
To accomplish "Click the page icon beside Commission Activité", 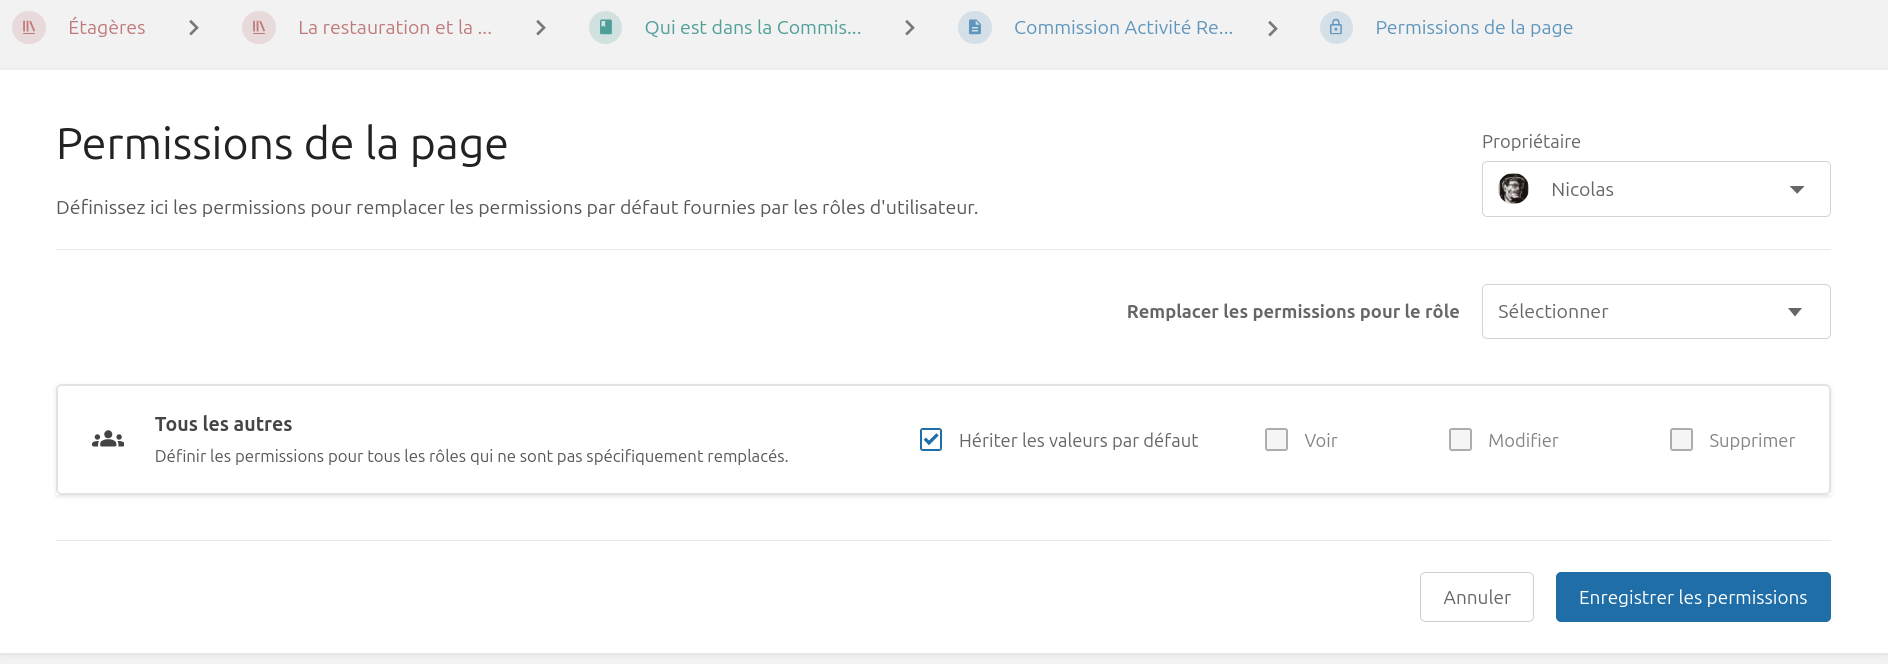I will [x=975, y=28].
